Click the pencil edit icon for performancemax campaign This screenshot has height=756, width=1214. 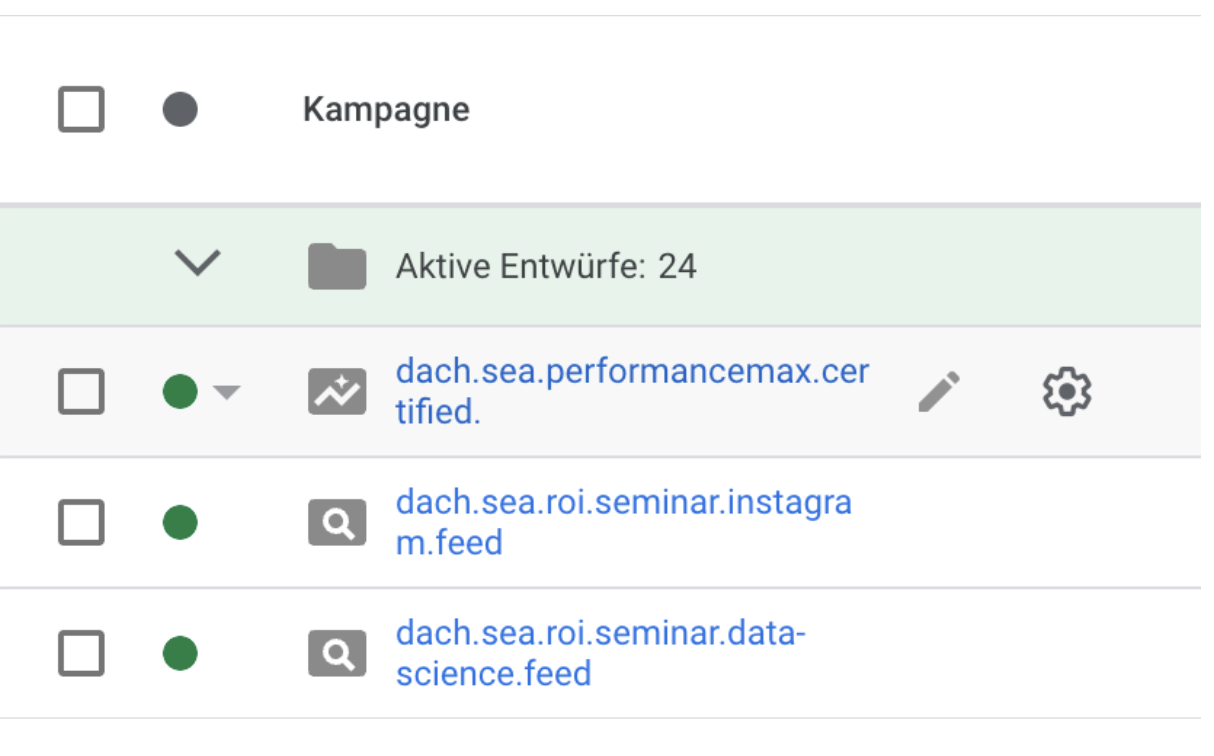[939, 391]
